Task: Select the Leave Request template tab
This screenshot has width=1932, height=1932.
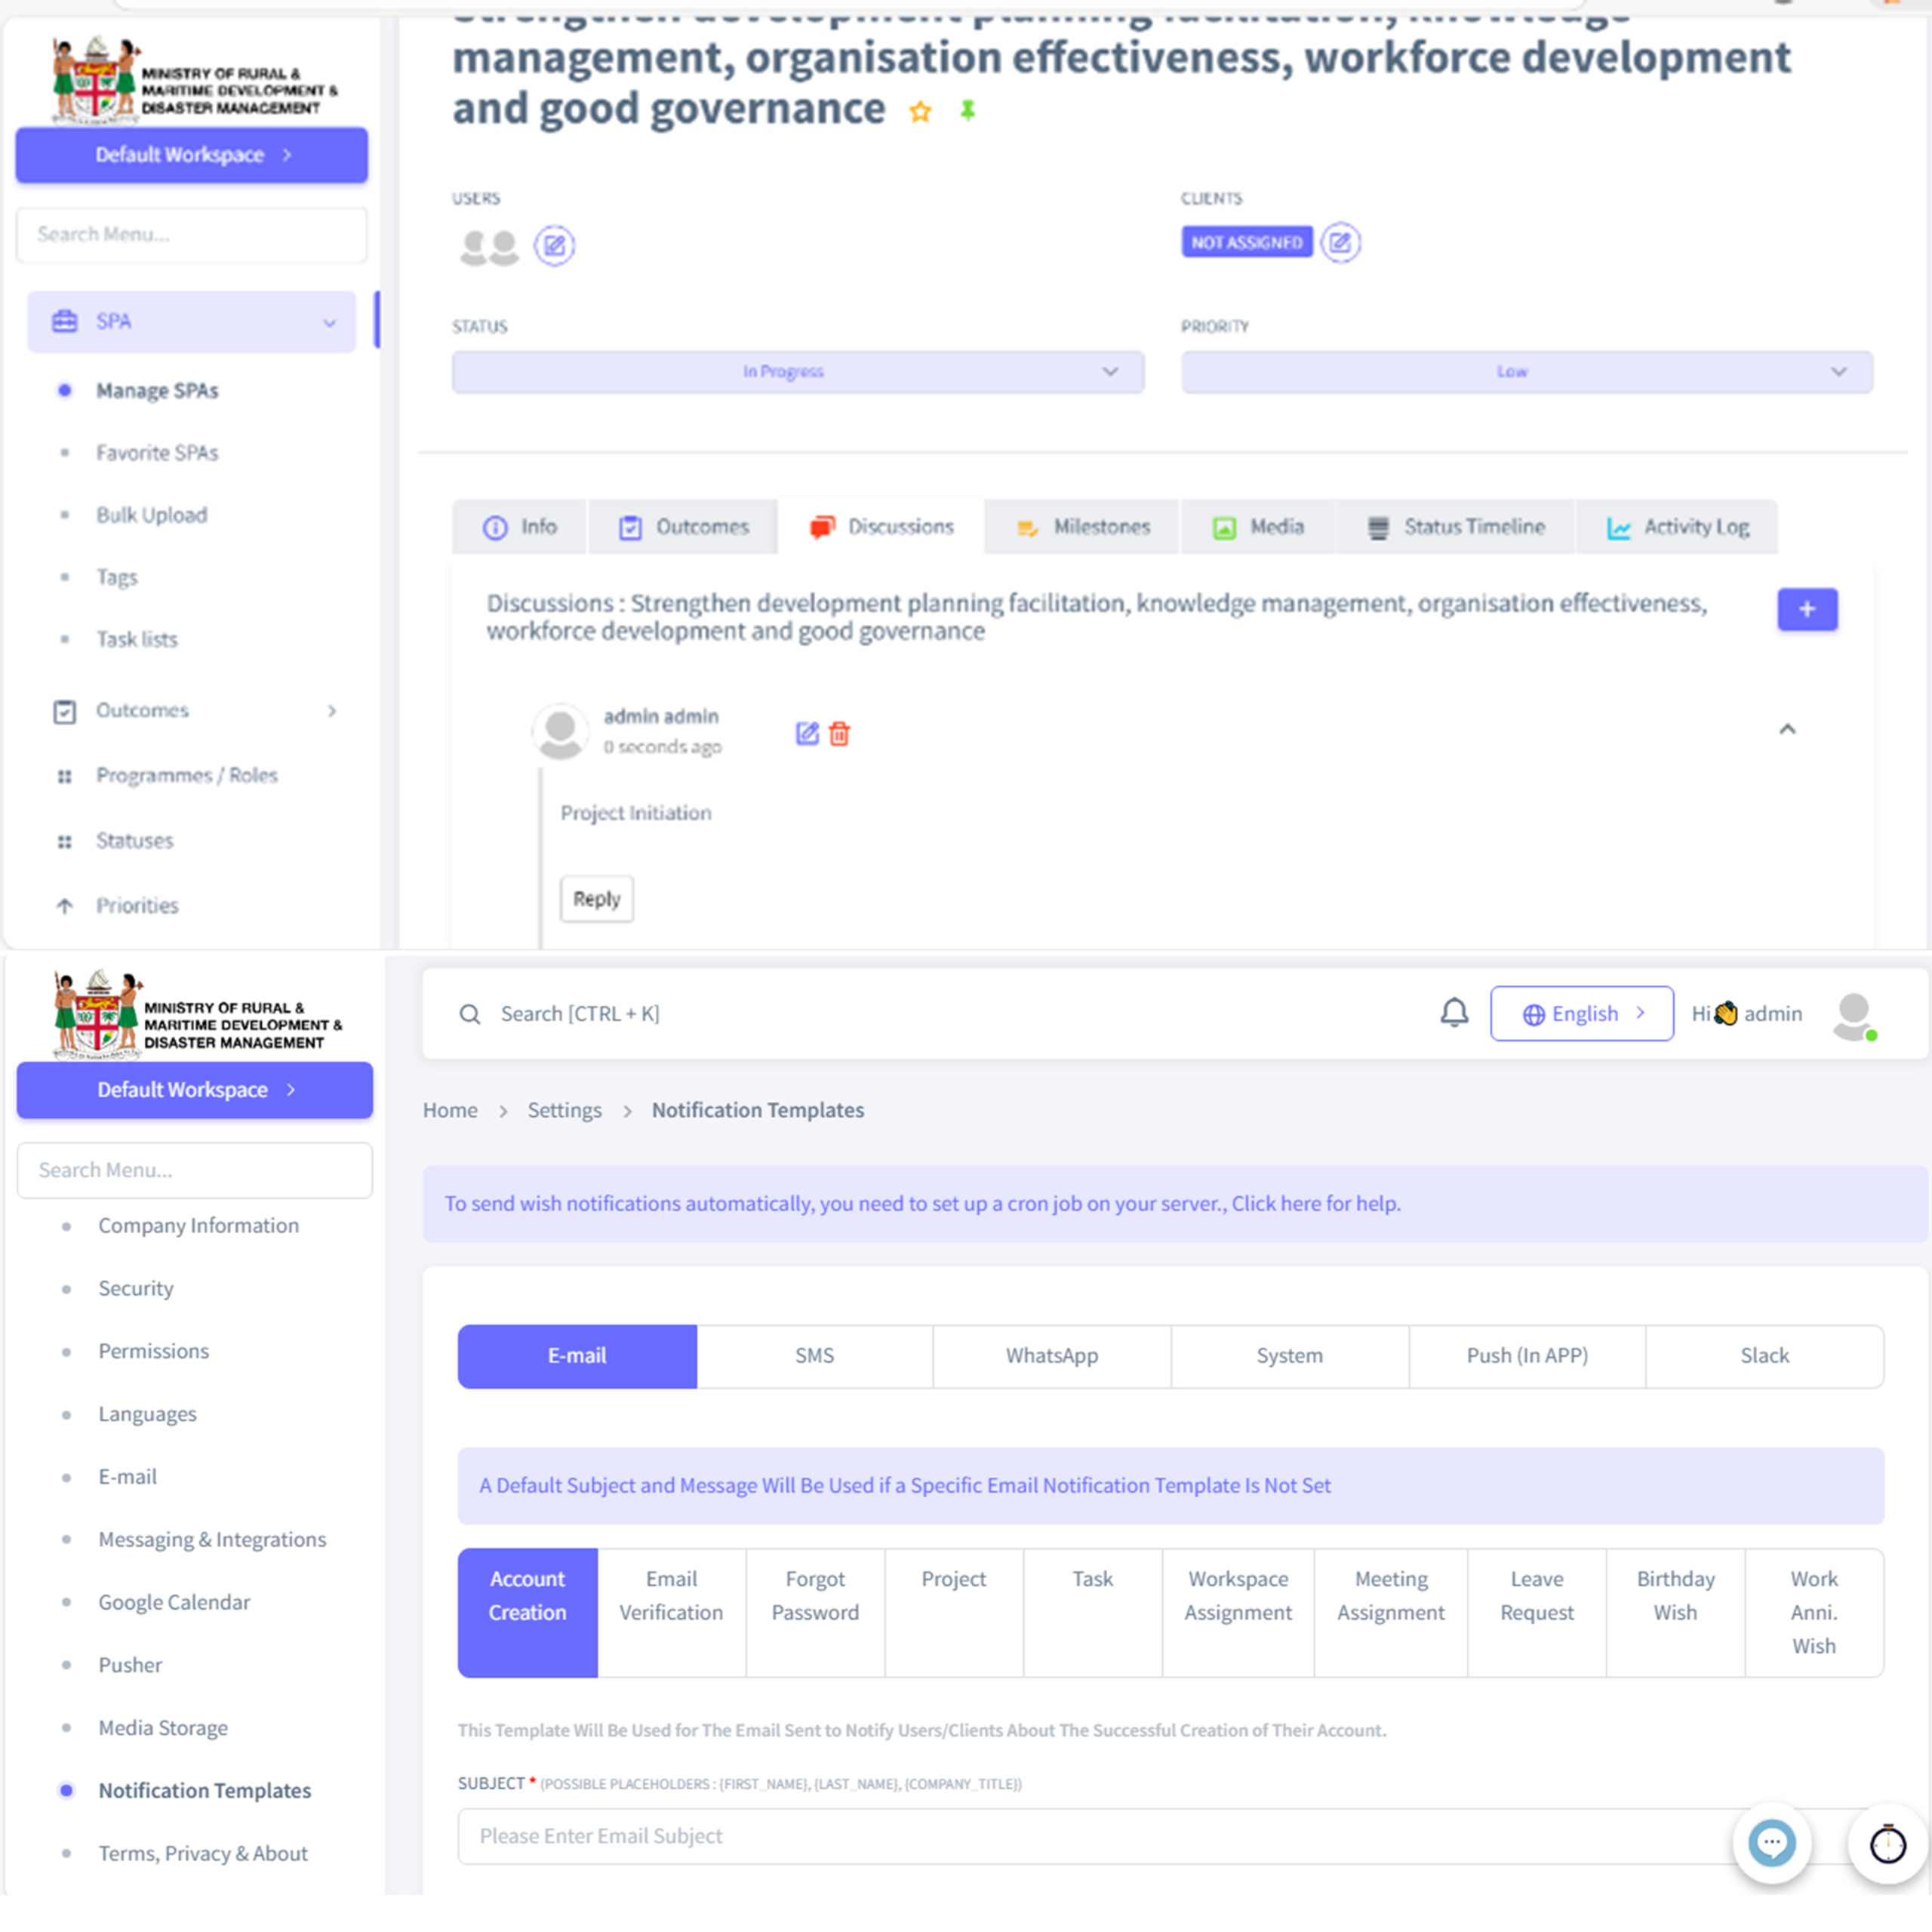Action: pyautogui.click(x=1536, y=1612)
